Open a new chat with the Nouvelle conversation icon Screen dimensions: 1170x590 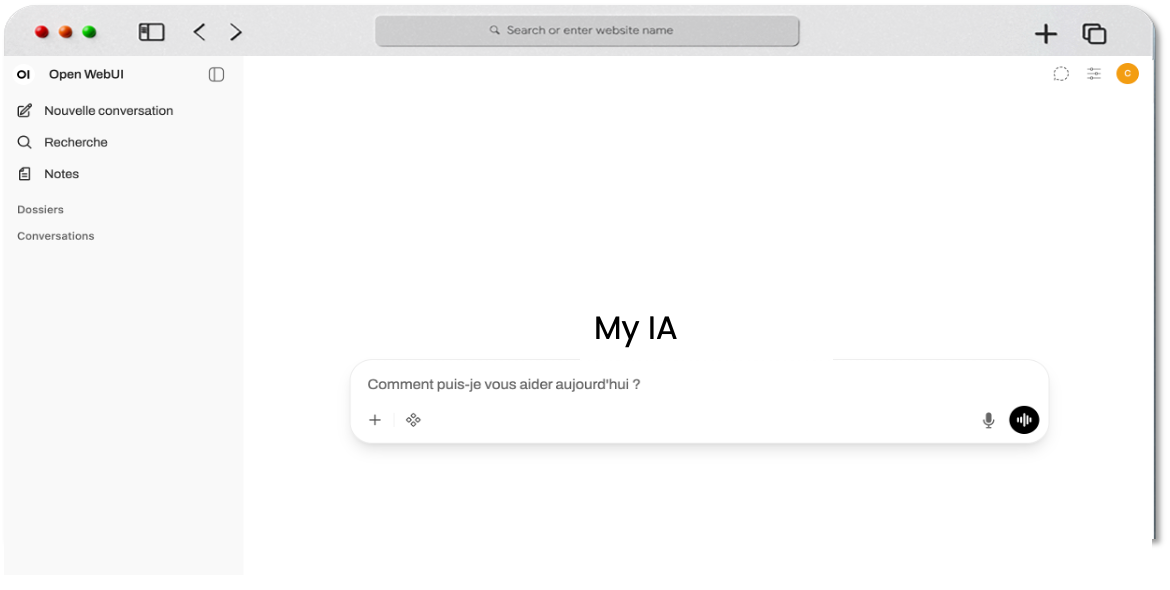click(24, 110)
